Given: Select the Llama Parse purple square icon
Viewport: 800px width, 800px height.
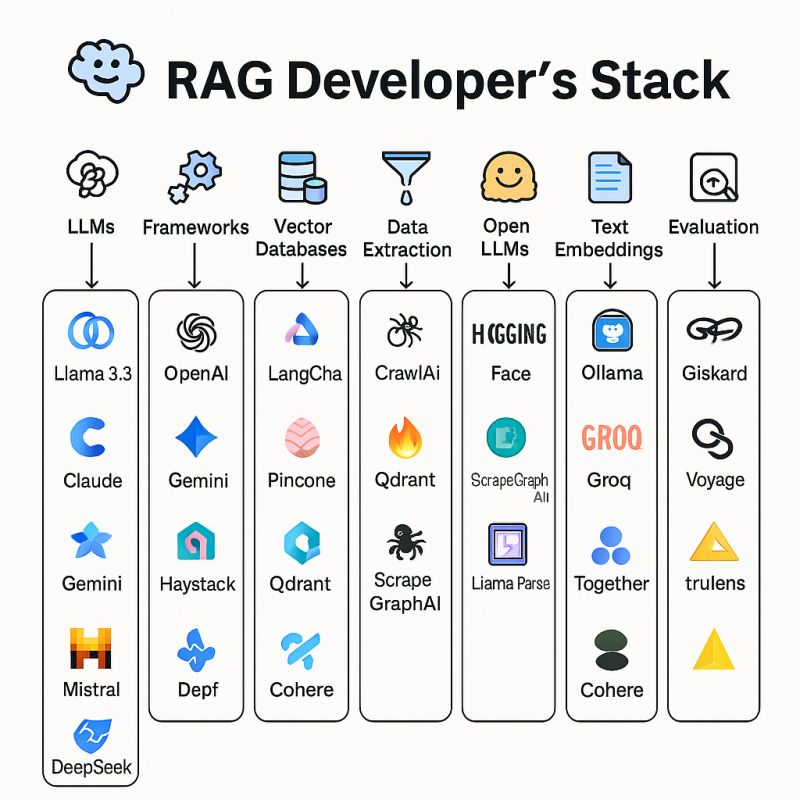Looking at the screenshot, I should click(508, 544).
